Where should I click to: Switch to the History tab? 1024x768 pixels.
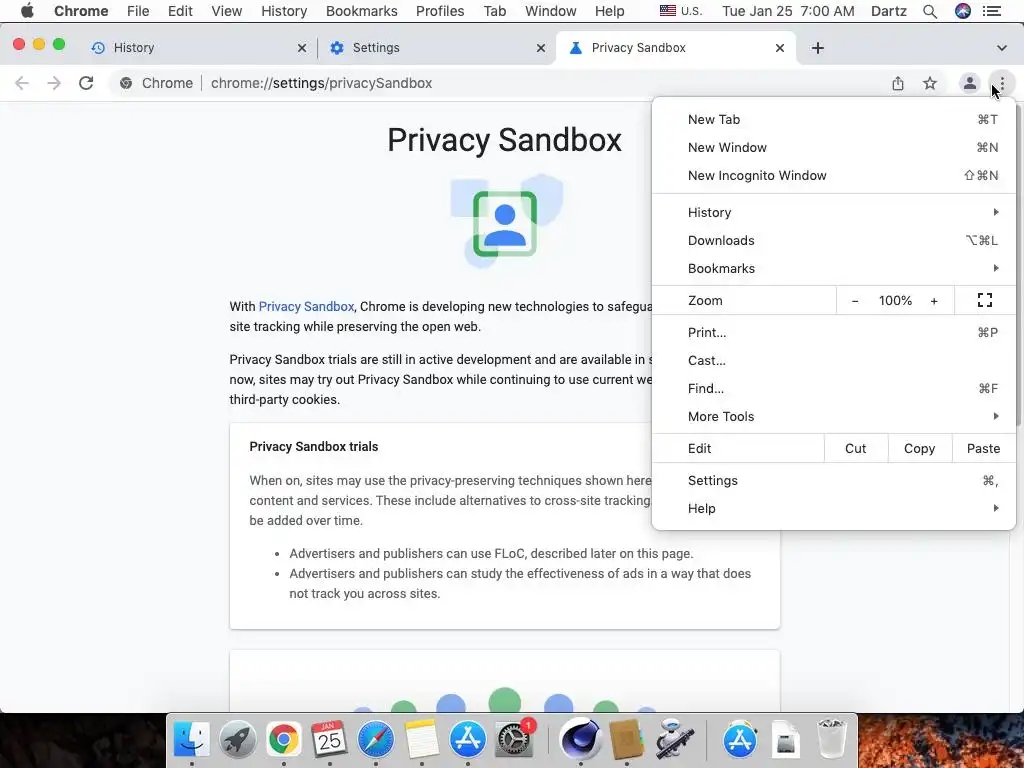point(199,48)
